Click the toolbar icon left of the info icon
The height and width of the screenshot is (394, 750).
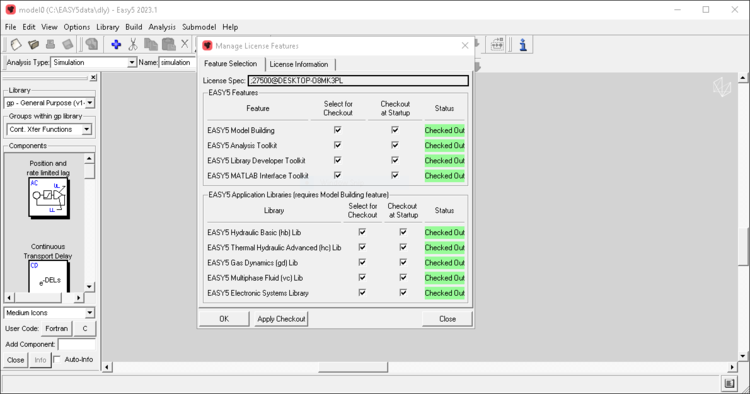(497, 44)
